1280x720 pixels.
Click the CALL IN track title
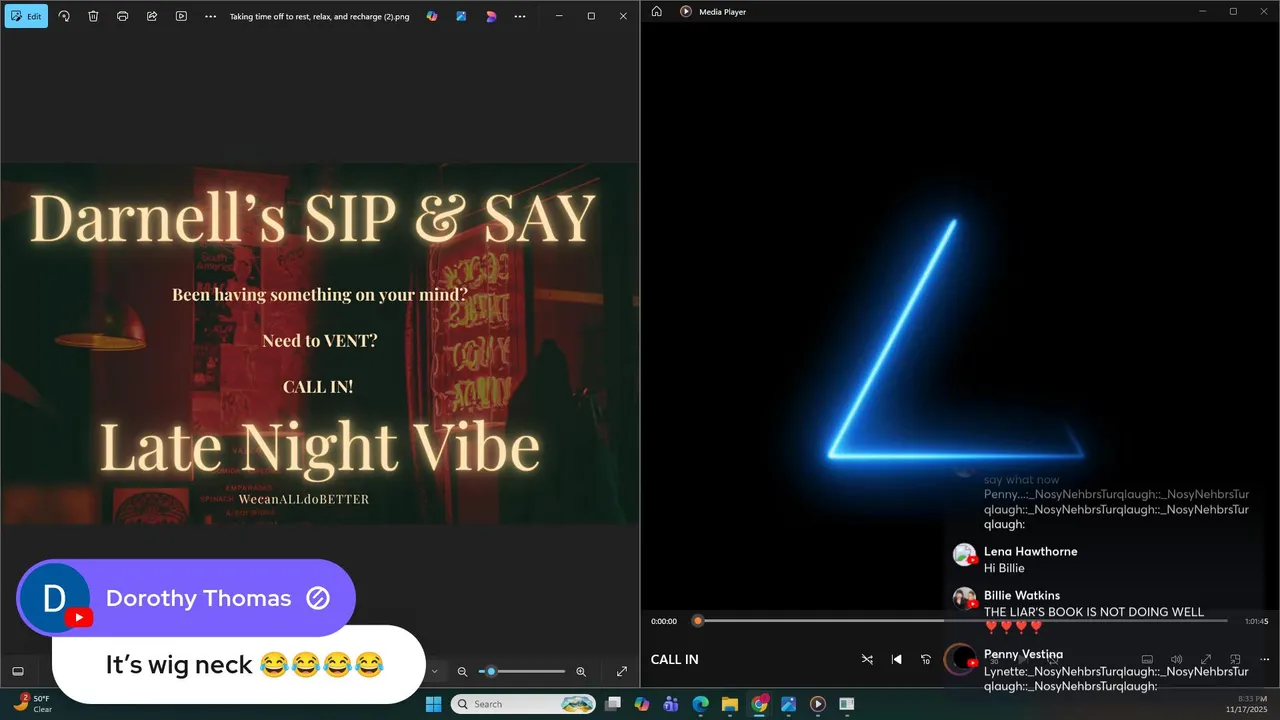(675, 659)
